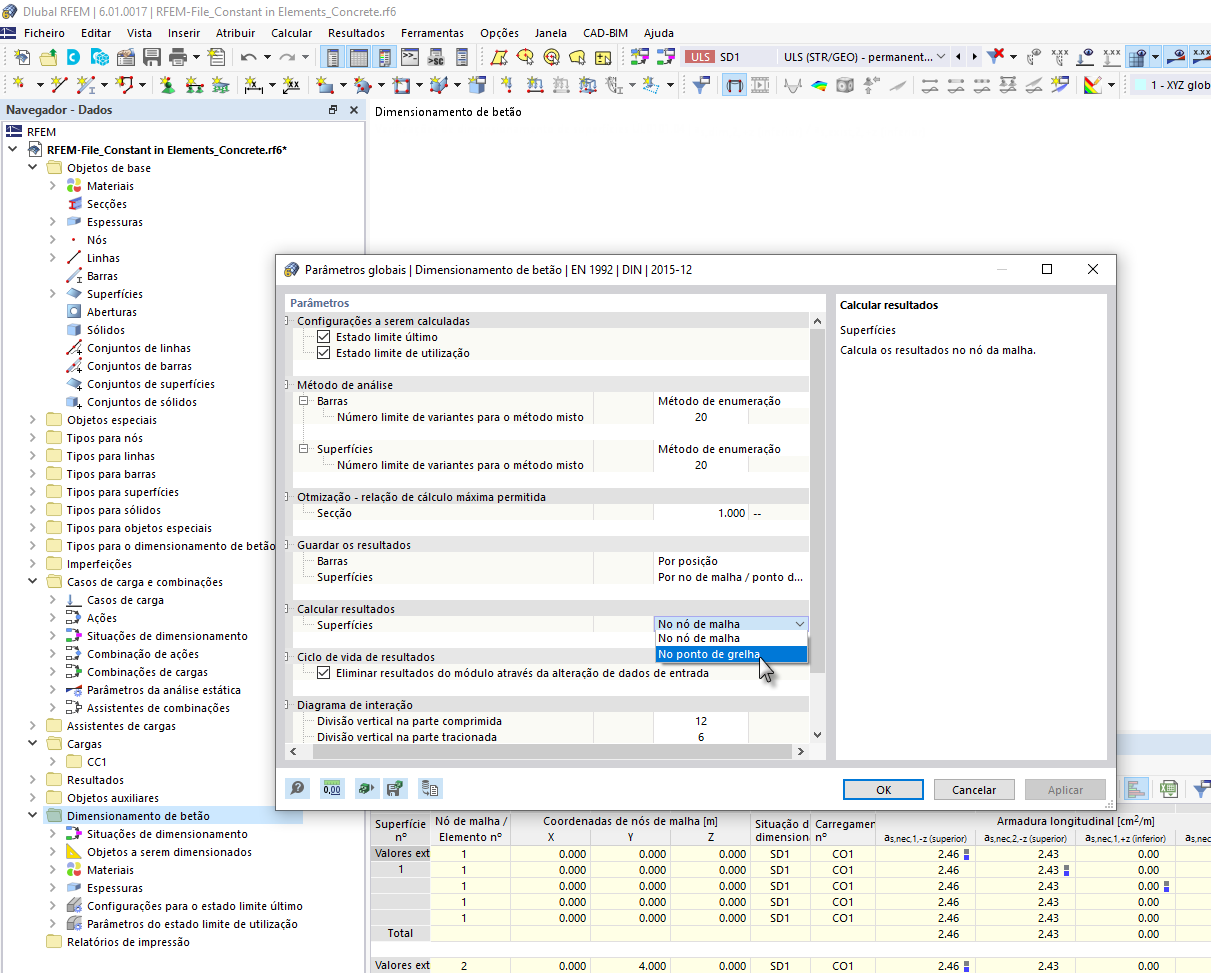Open the Superfícies calculation combo box

click(x=731, y=624)
